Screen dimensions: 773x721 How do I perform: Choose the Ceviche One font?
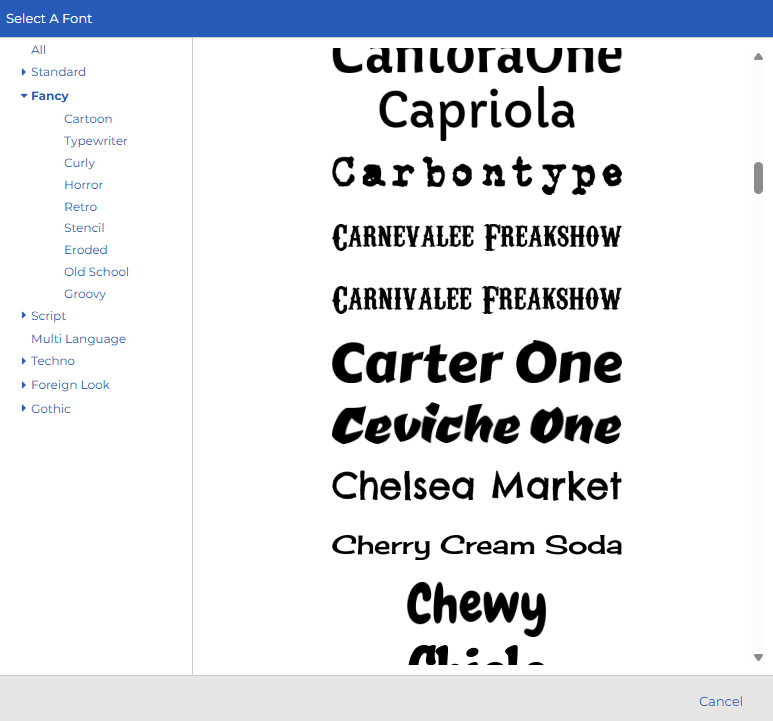point(476,424)
